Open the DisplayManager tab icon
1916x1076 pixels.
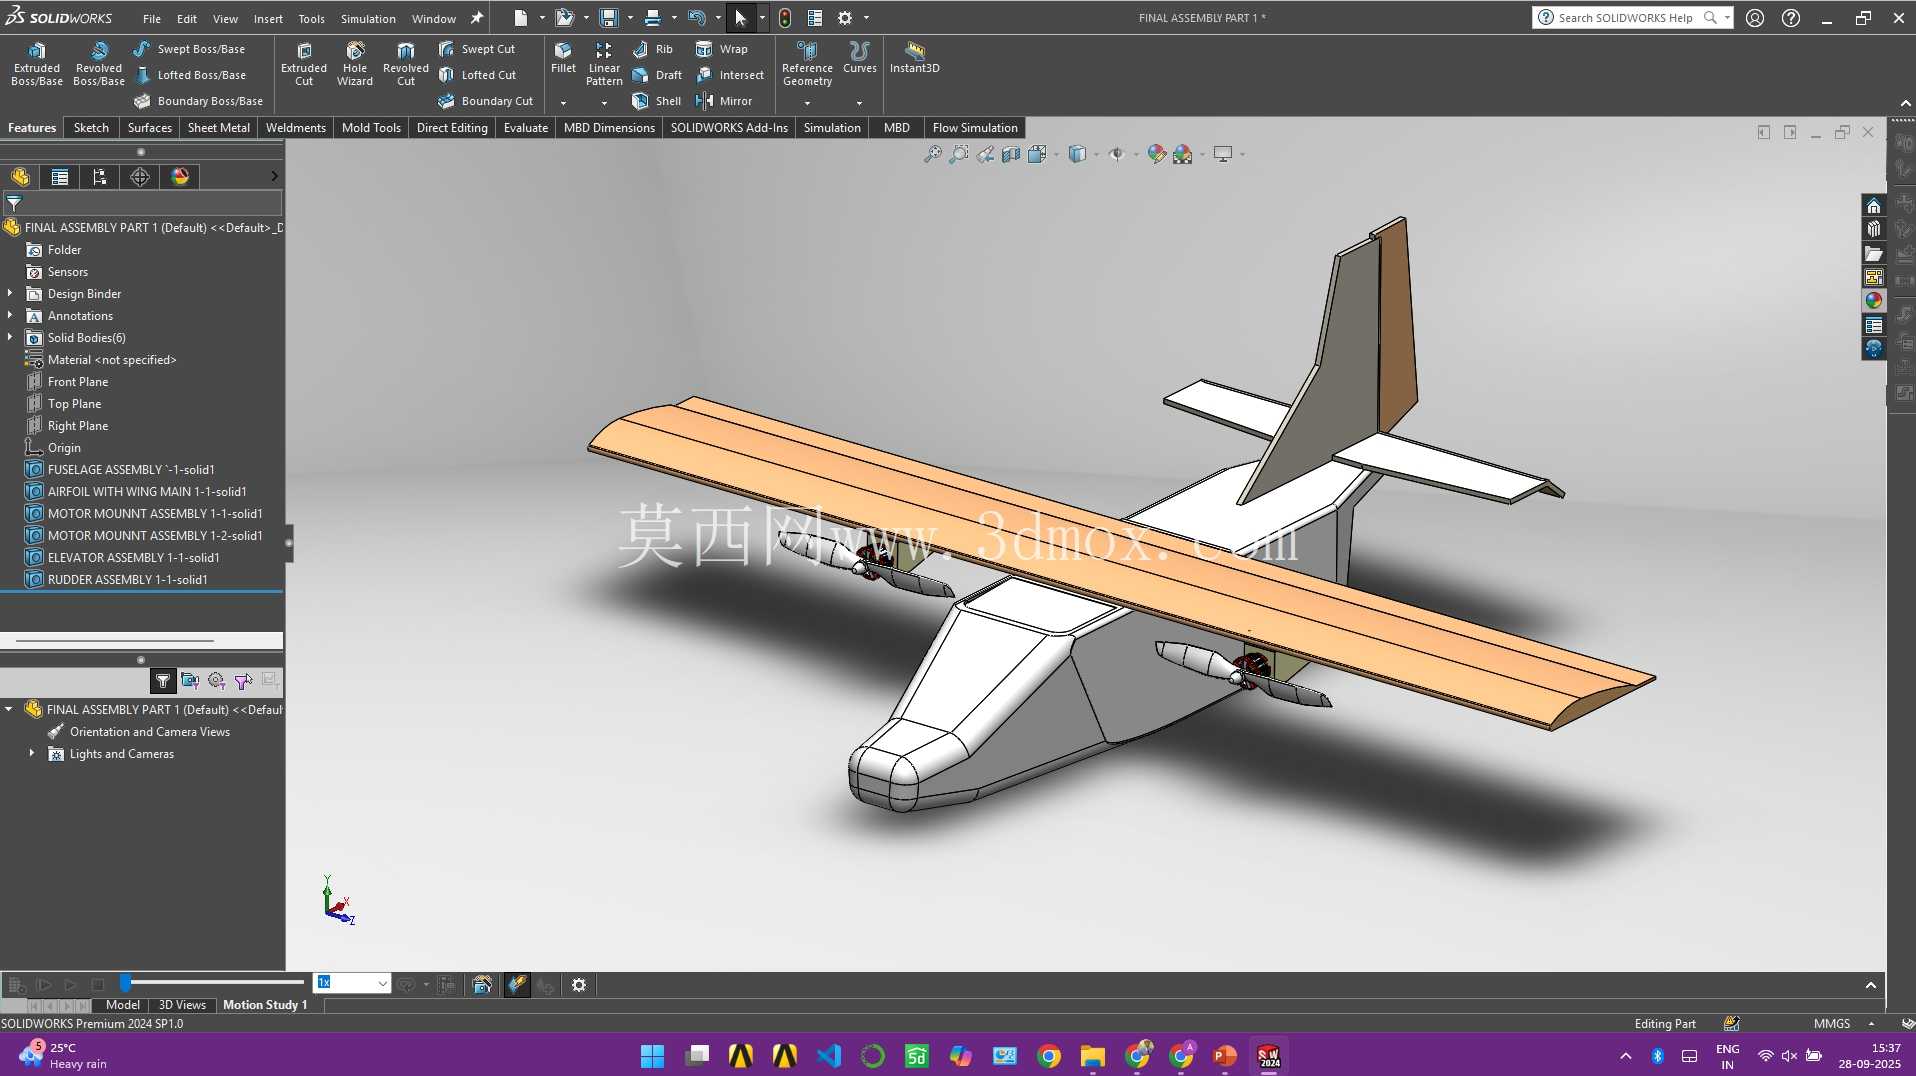[180, 177]
